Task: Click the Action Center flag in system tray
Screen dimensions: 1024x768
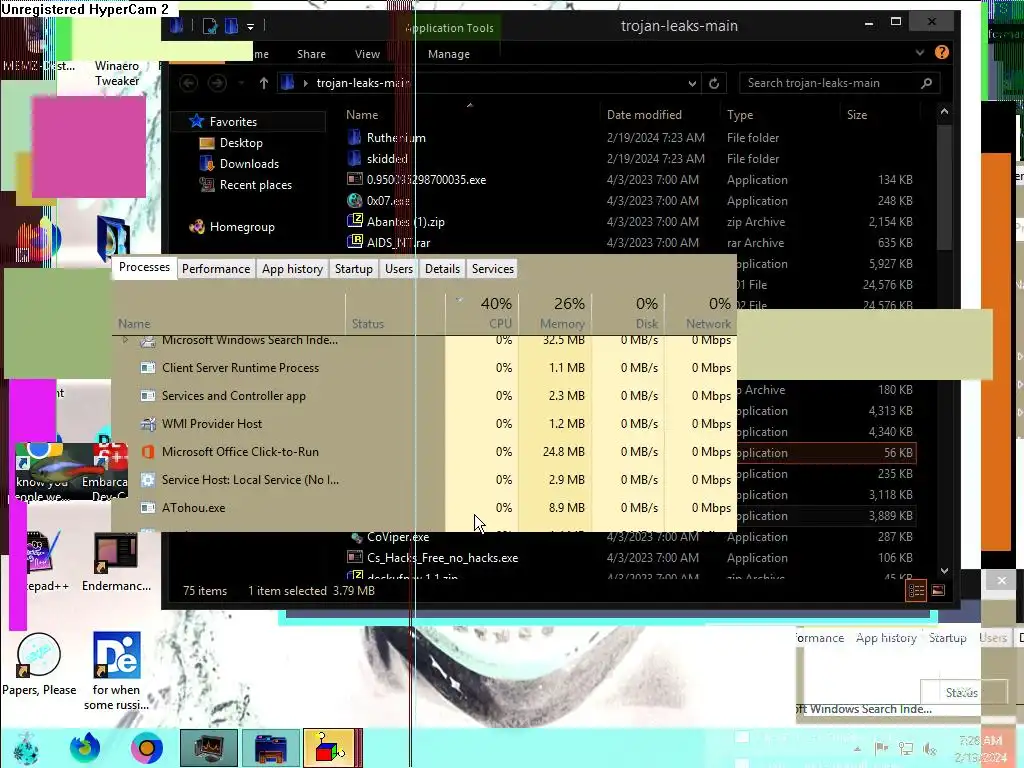Action: [882, 748]
